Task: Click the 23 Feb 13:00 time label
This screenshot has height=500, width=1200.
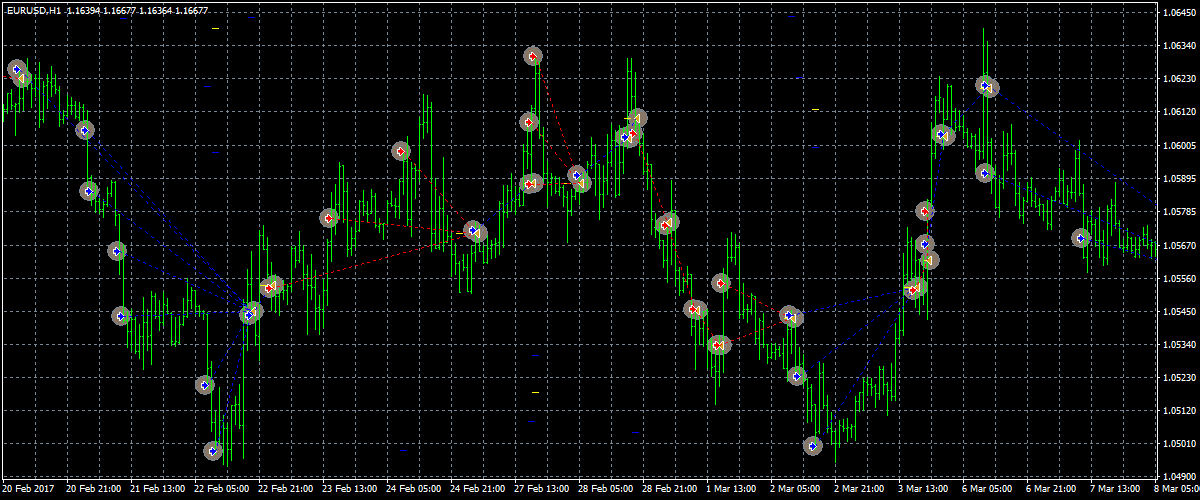Action: click(x=350, y=490)
